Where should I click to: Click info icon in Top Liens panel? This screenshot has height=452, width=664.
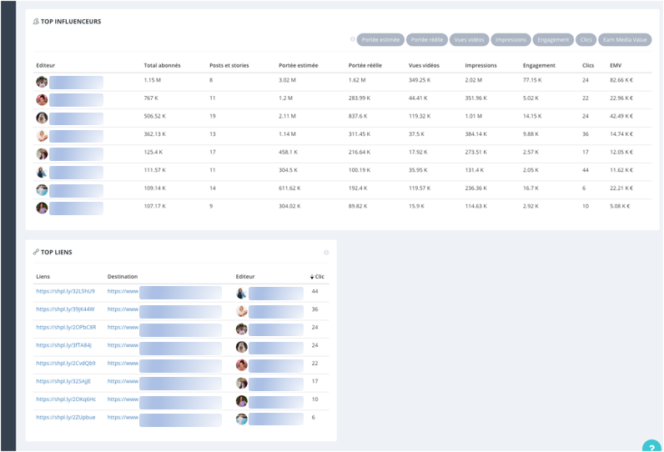click(326, 252)
